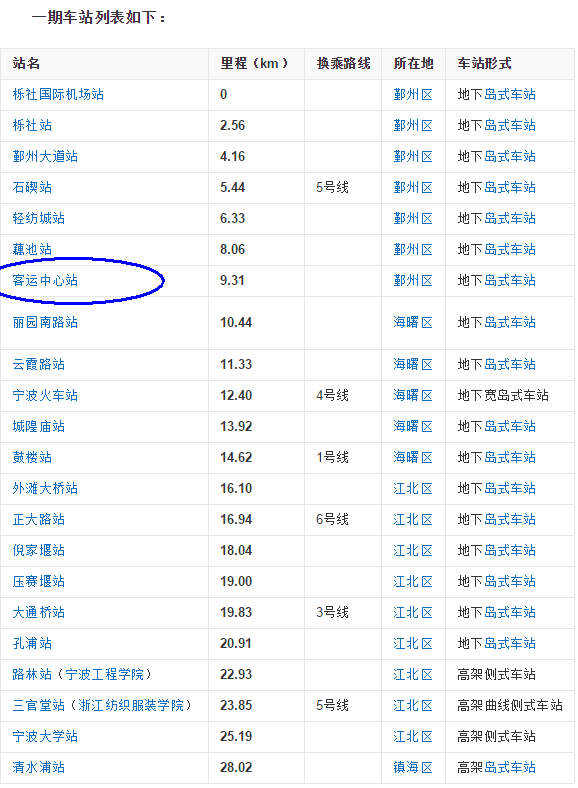Open the 三官堂站（浙江纺织服装学院）link
This screenshot has width=578, height=788.
tap(102, 706)
